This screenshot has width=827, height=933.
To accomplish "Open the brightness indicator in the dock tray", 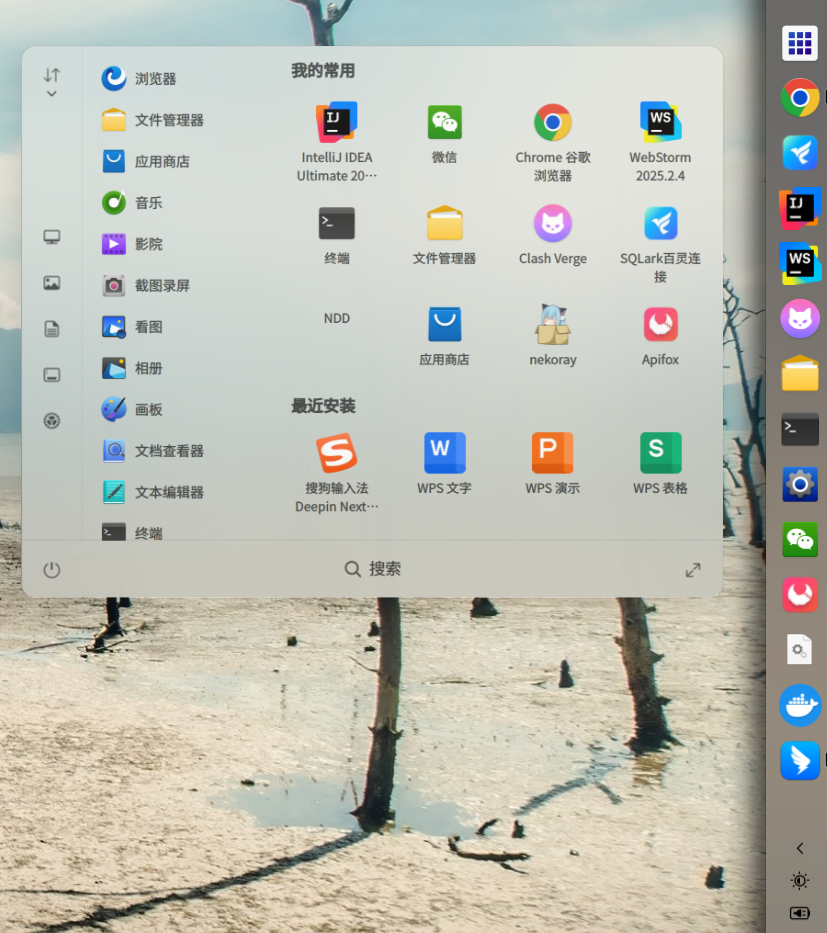I will [x=800, y=881].
